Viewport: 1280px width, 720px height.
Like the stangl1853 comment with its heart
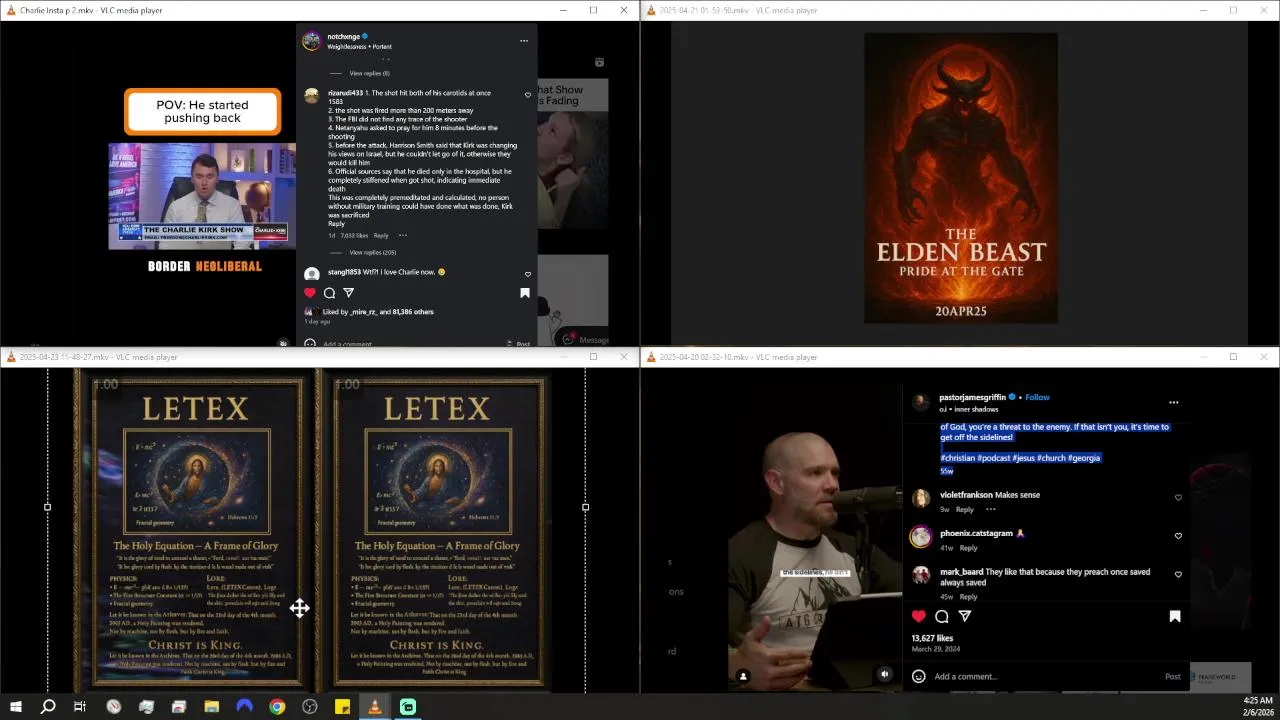coord(528,274)
